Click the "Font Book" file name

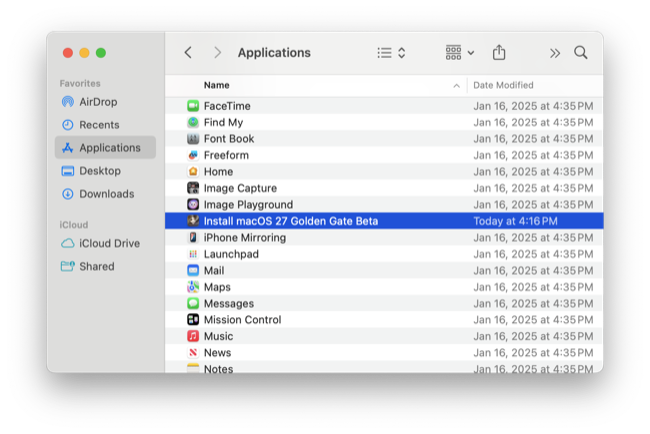tap(229, 139)
